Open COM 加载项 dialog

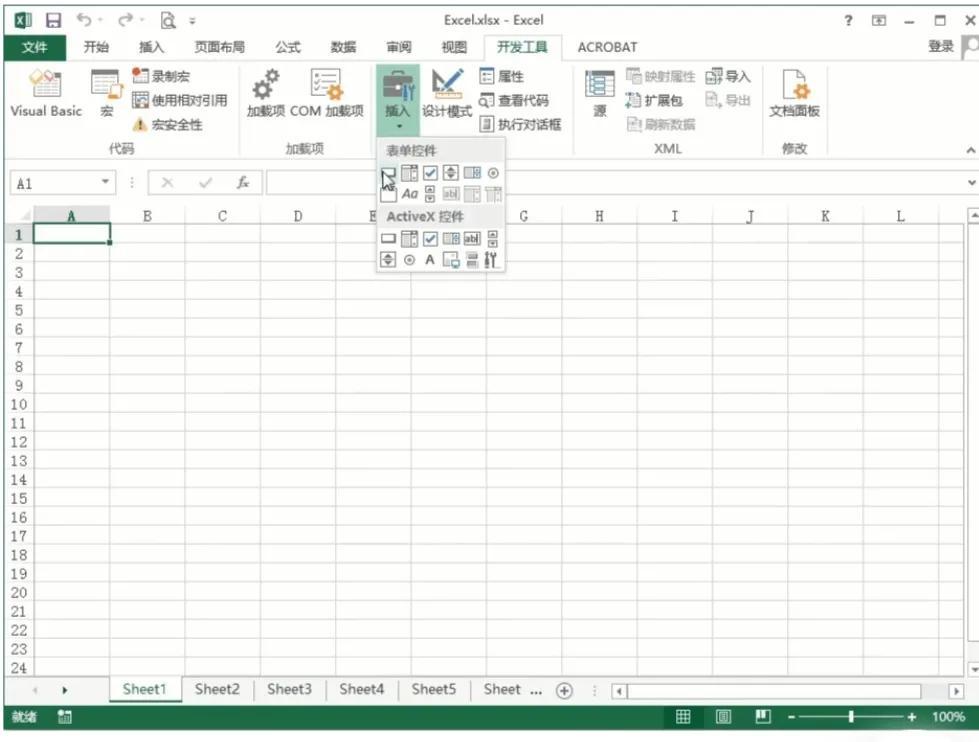(327, 94)
